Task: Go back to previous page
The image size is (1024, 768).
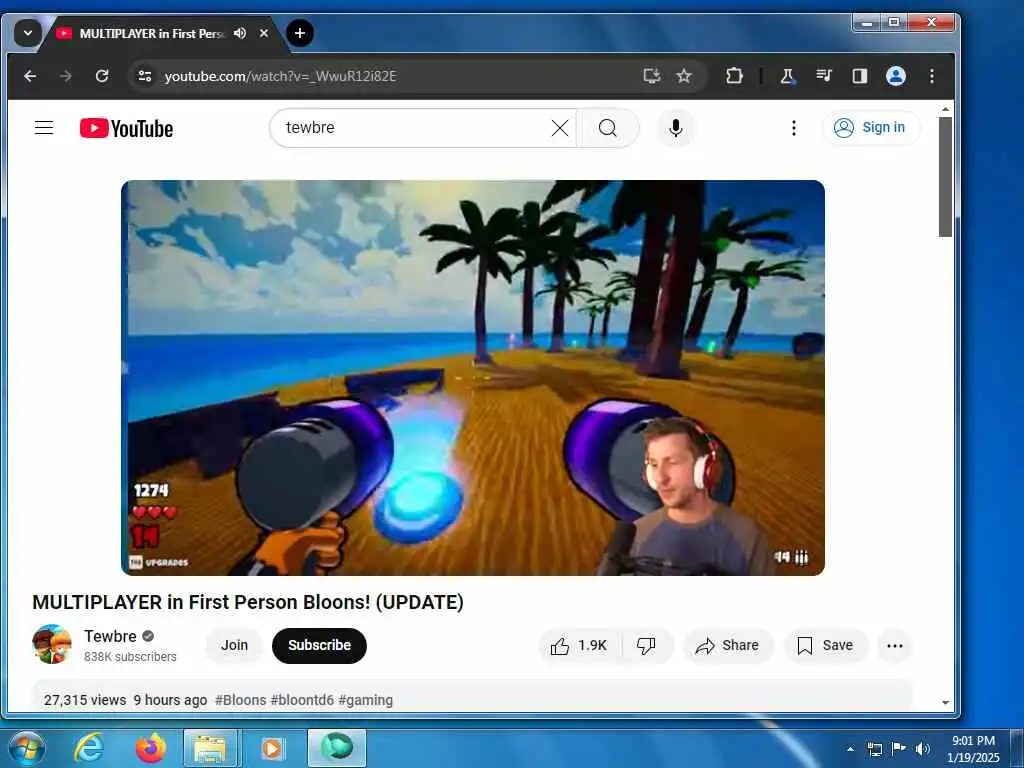Action: [30, 76]
